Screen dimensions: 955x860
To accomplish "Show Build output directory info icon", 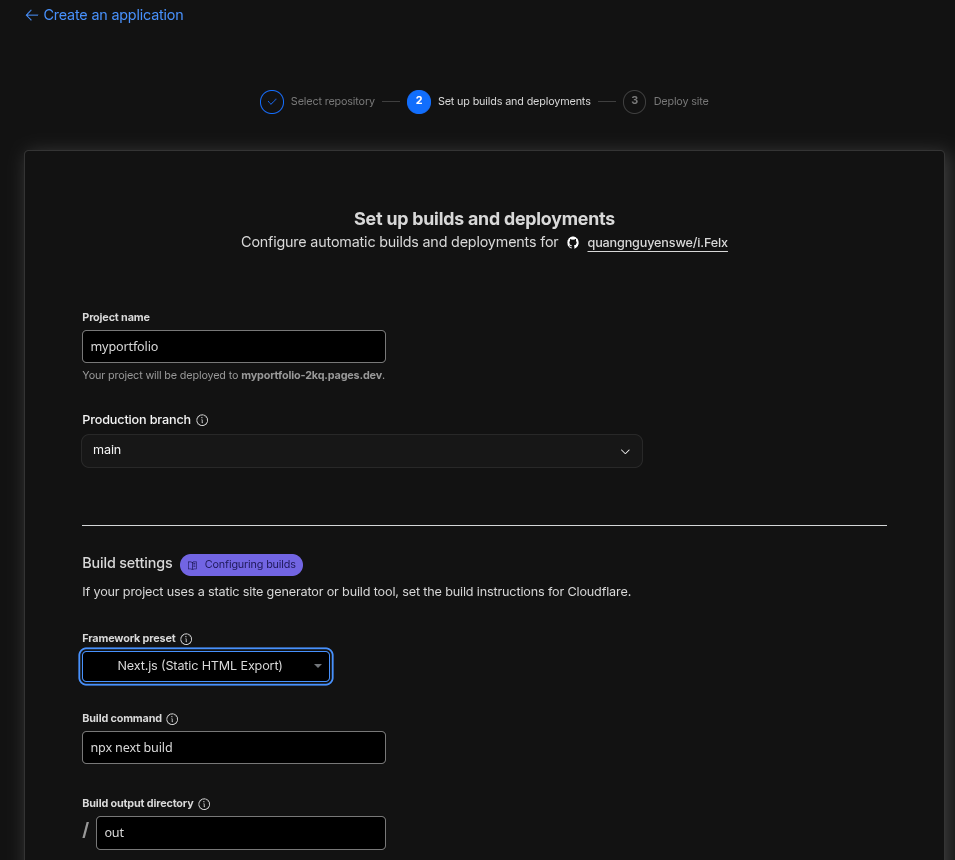I will [205, 804].
